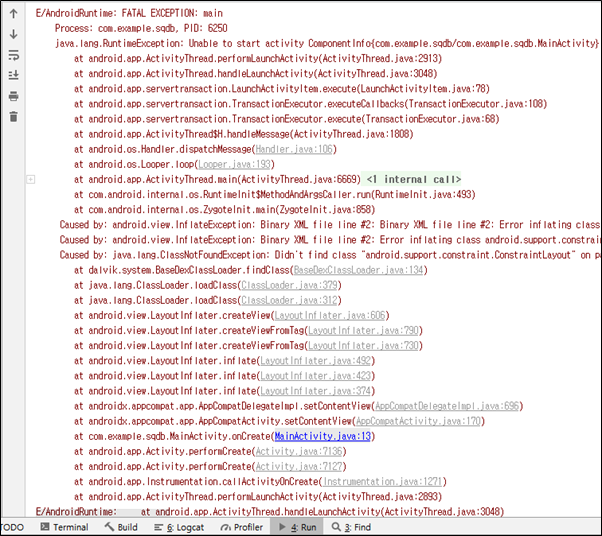The image size is (602, 536).
Task: Open the ClassLoader.java:312 link
Action: click(289, 300)
